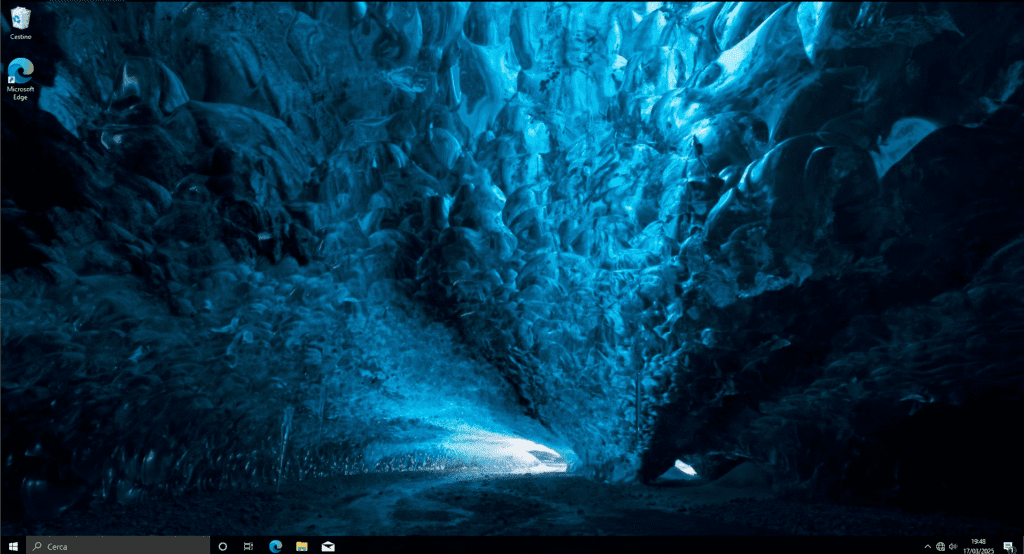Open the Windows Start menu
Image resolution: width=1024 pixels, height=554 pixels.
(x=13, y=546)
